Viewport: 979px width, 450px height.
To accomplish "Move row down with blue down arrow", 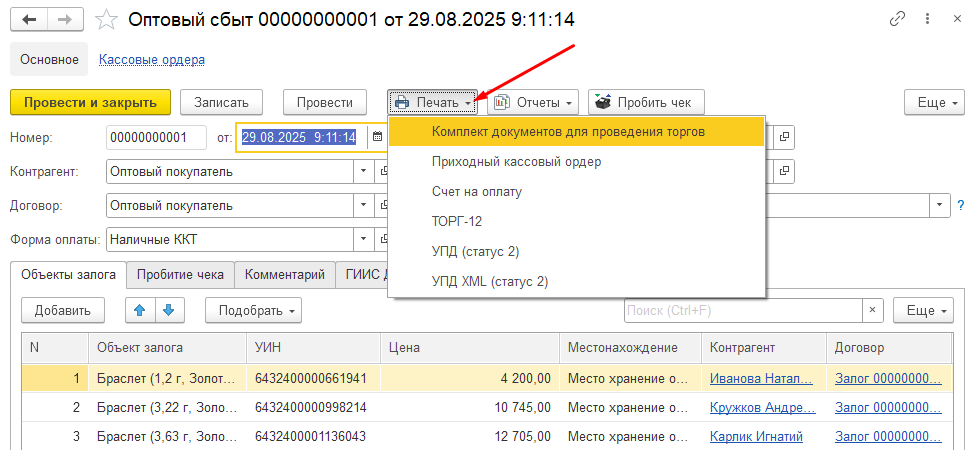I will [168, 310].
